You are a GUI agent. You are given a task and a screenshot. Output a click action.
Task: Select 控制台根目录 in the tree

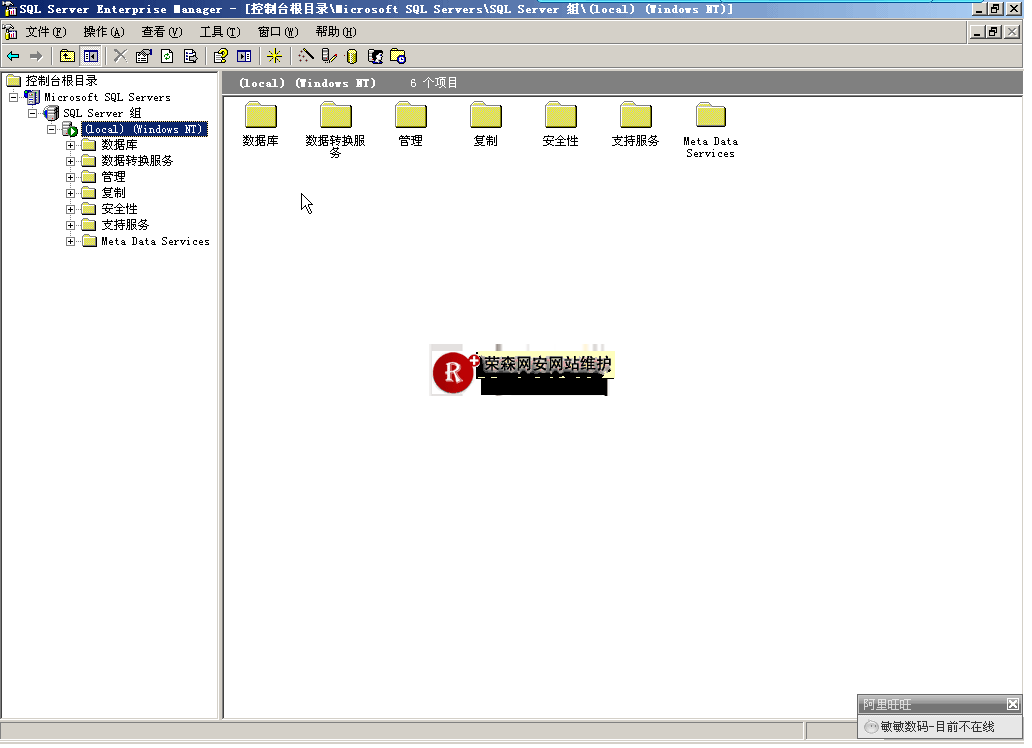pos(61,80)
